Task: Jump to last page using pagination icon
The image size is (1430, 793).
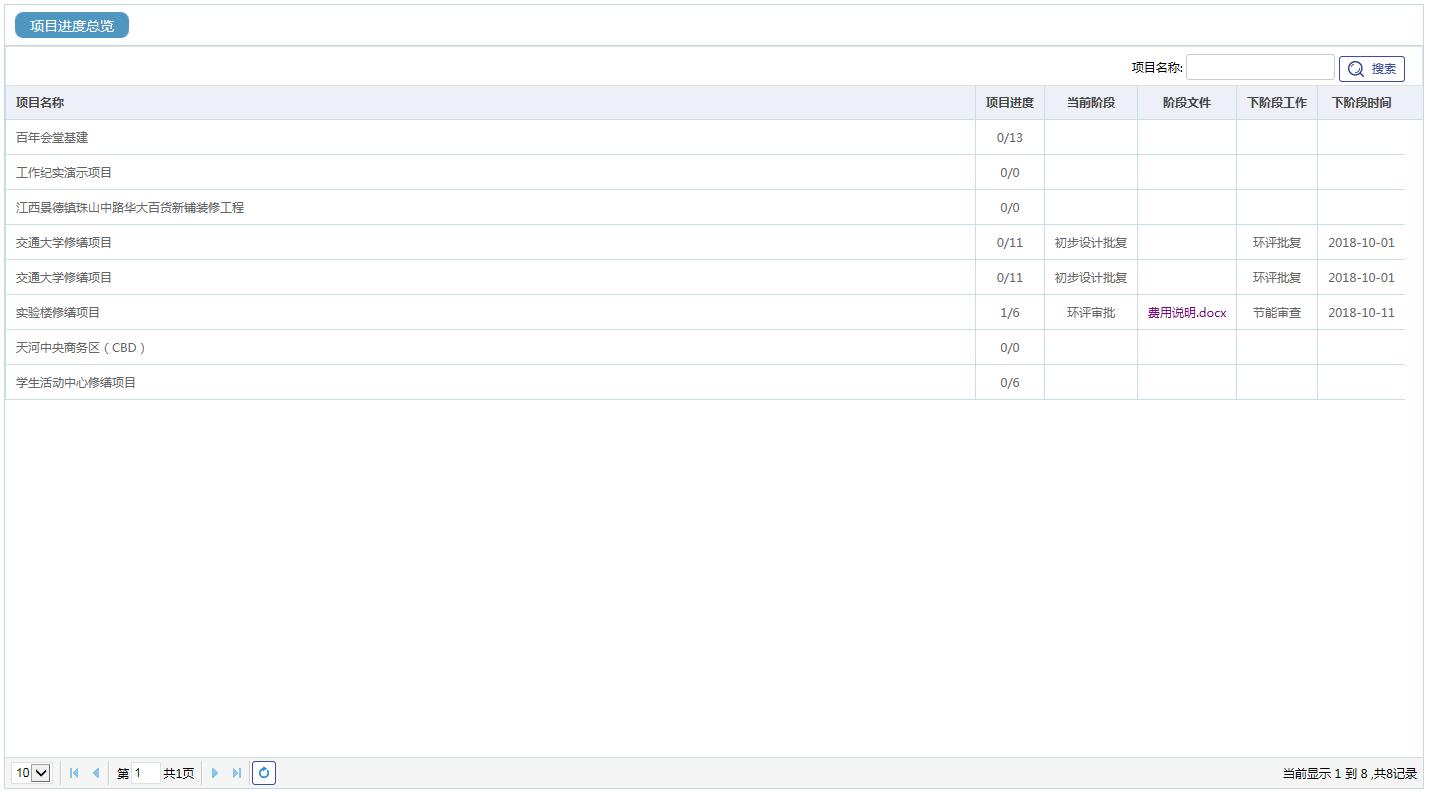Action: point(237,773)
